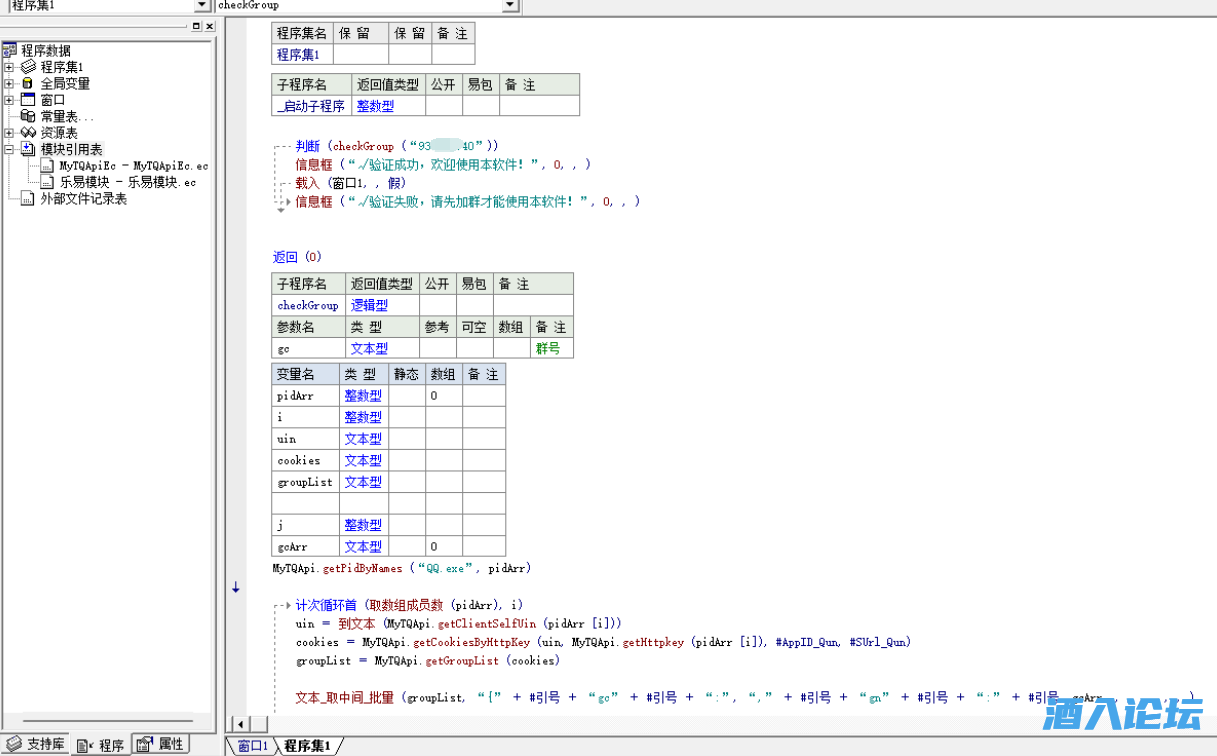Click the 程序数据 root icon
The width and height of the screenshot is (1217, 756).
[x=10, y=51]
